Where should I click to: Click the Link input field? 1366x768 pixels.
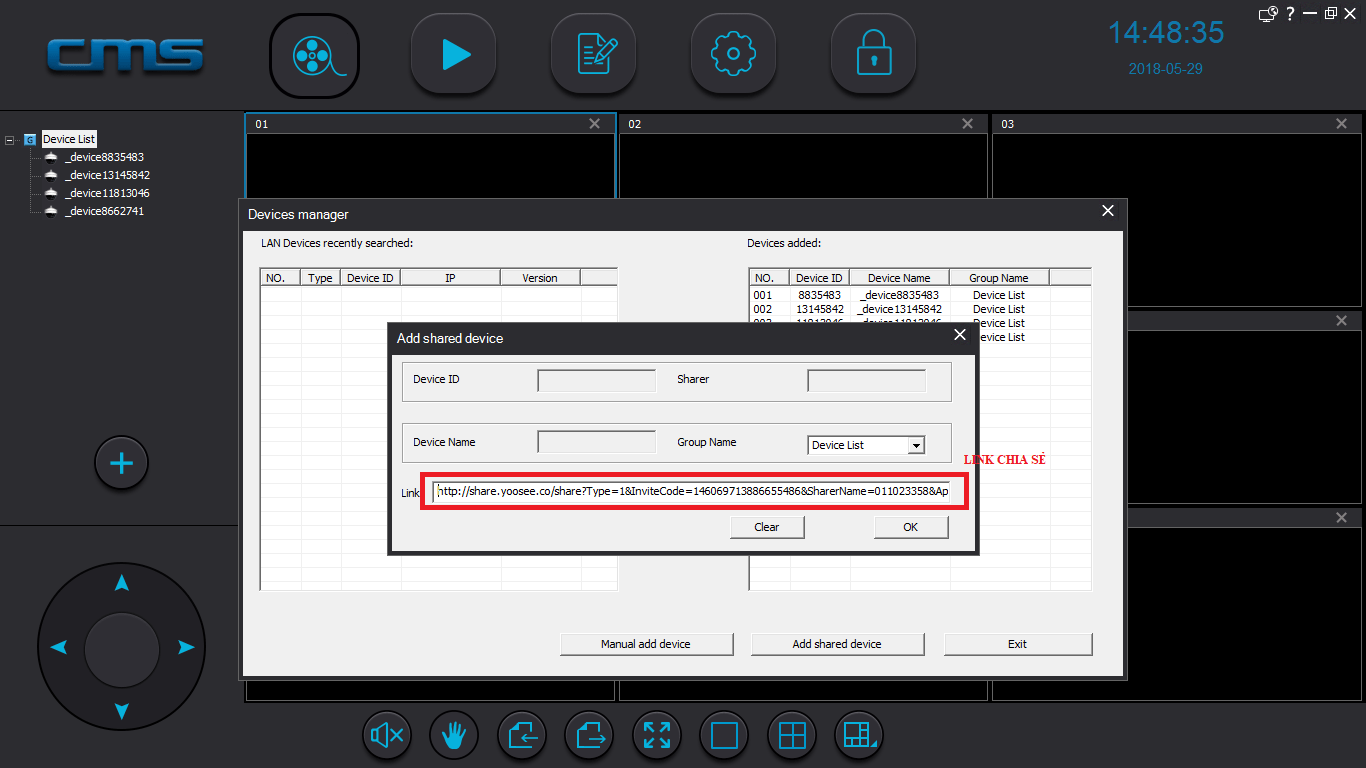tap(692, 492)
